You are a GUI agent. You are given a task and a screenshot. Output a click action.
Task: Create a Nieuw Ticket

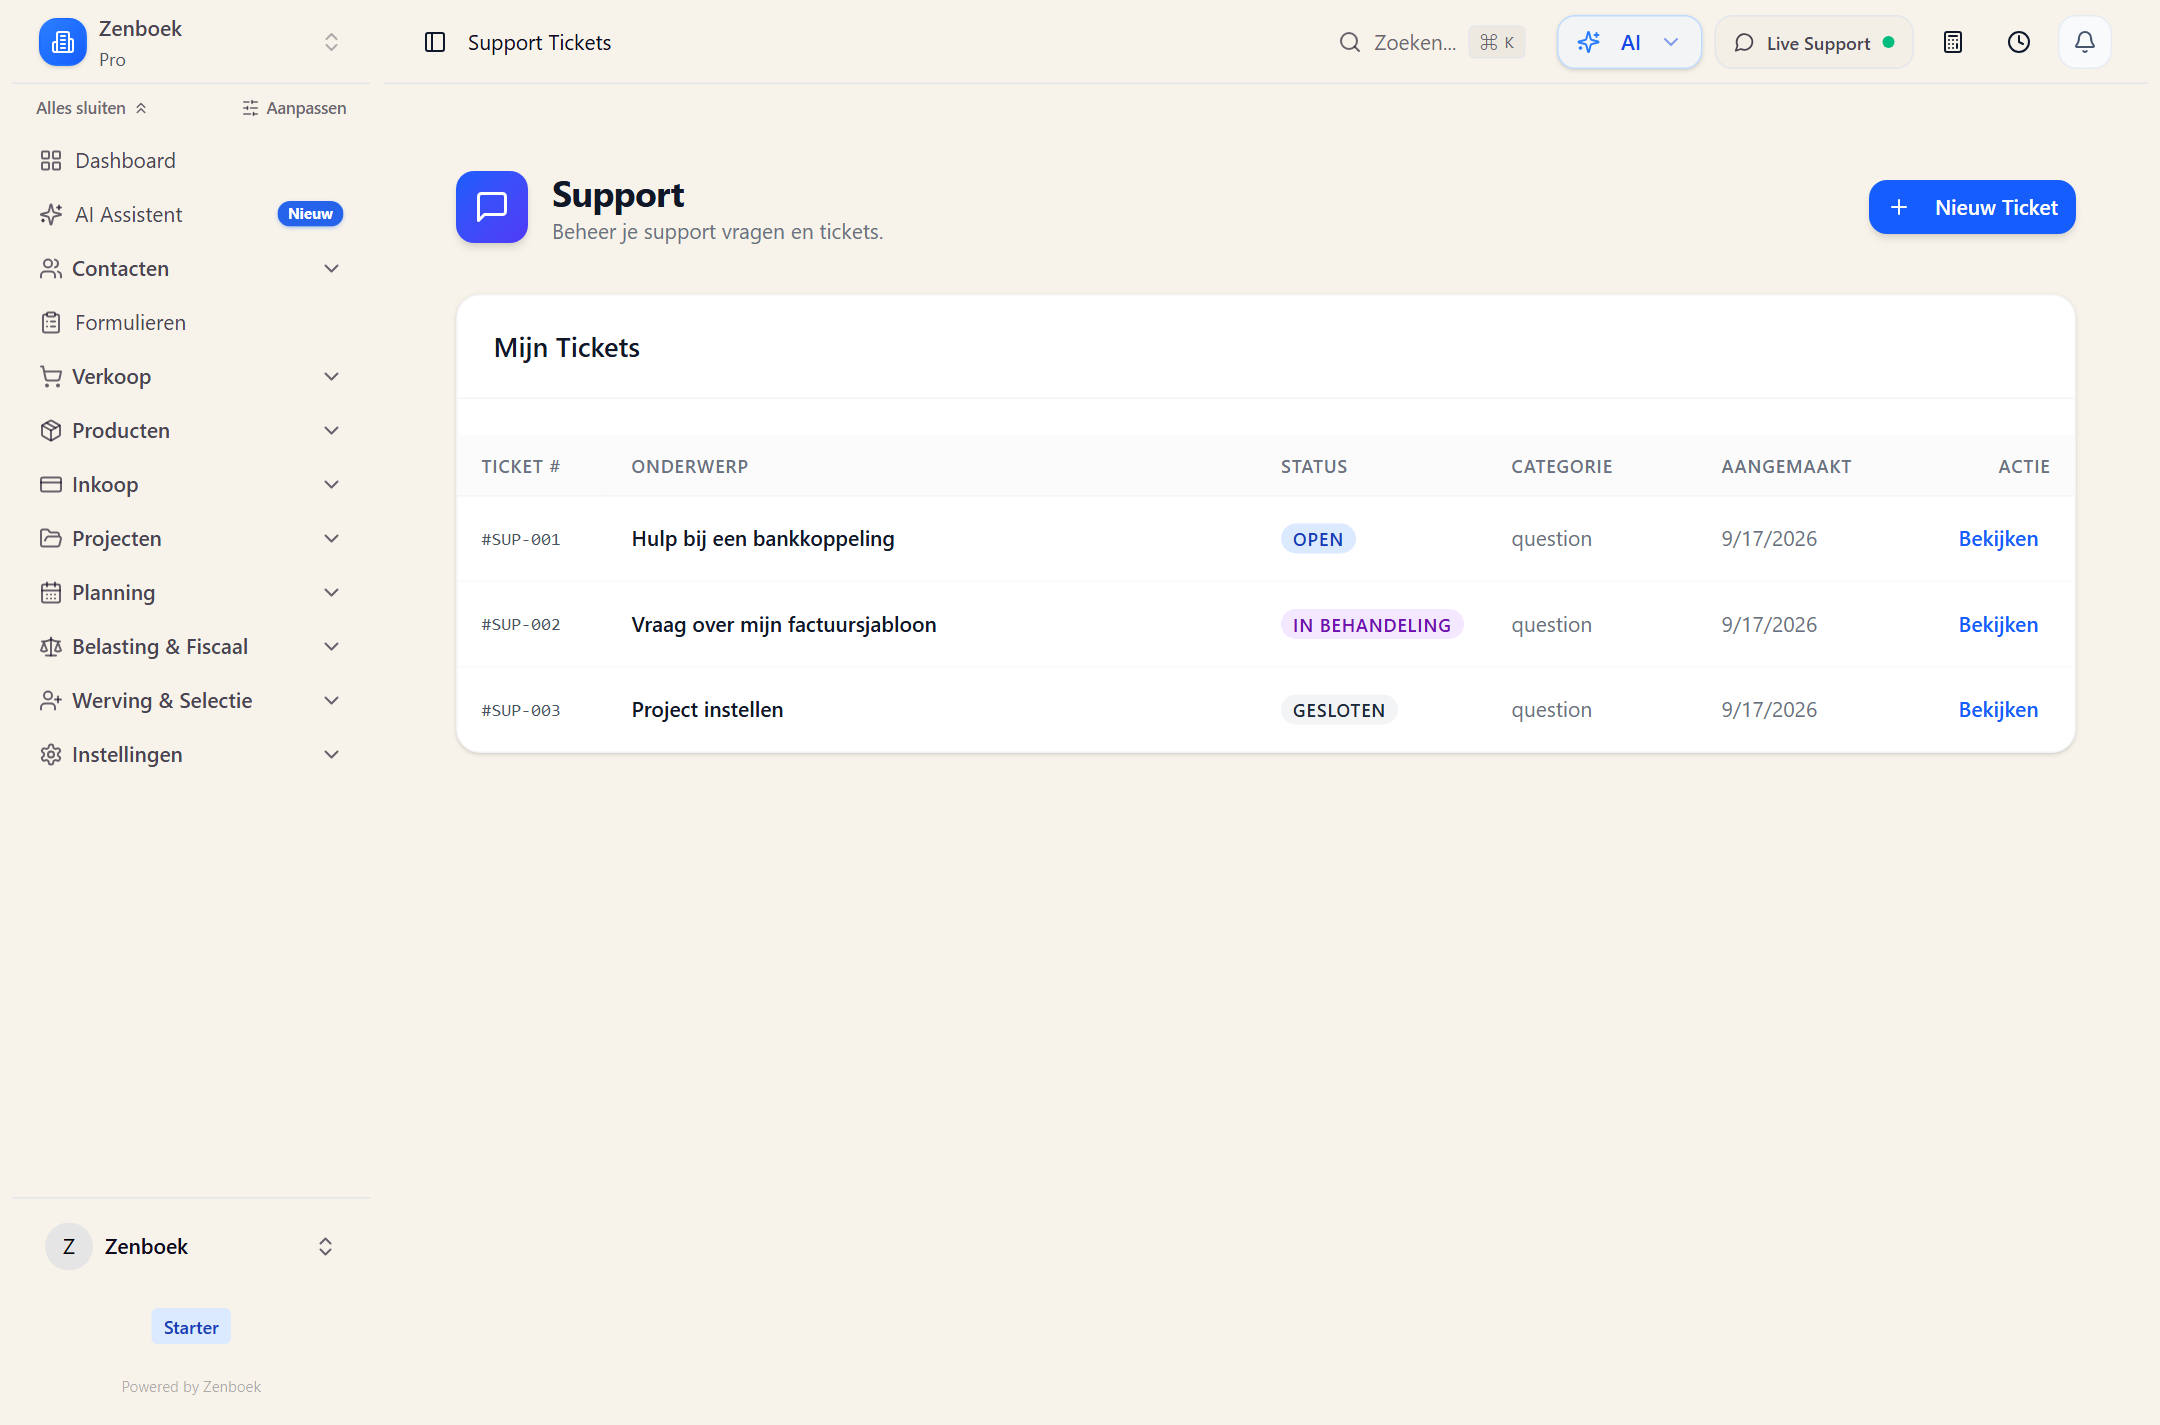(x=1972, y=207)
